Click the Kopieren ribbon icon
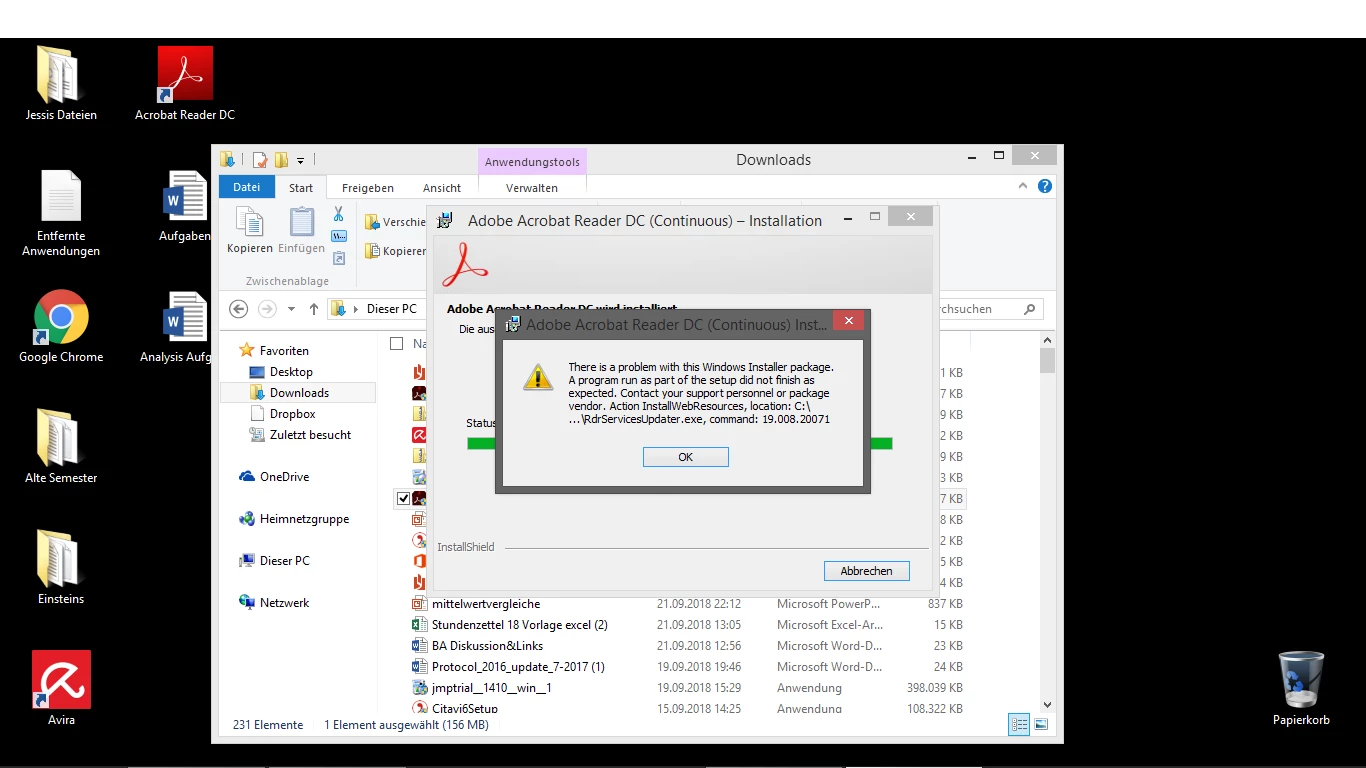Screen dimensions: 1366x768 coord(249,231)
